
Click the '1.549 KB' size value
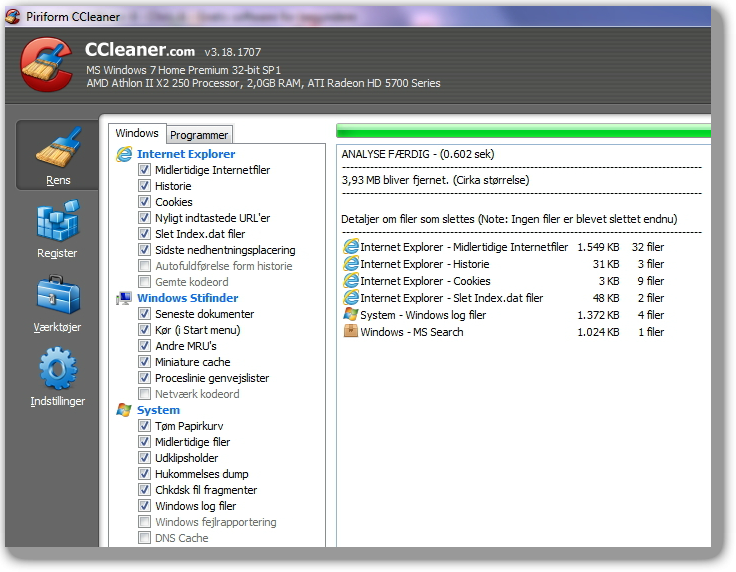pyautogui.click(x=598, y=247)
